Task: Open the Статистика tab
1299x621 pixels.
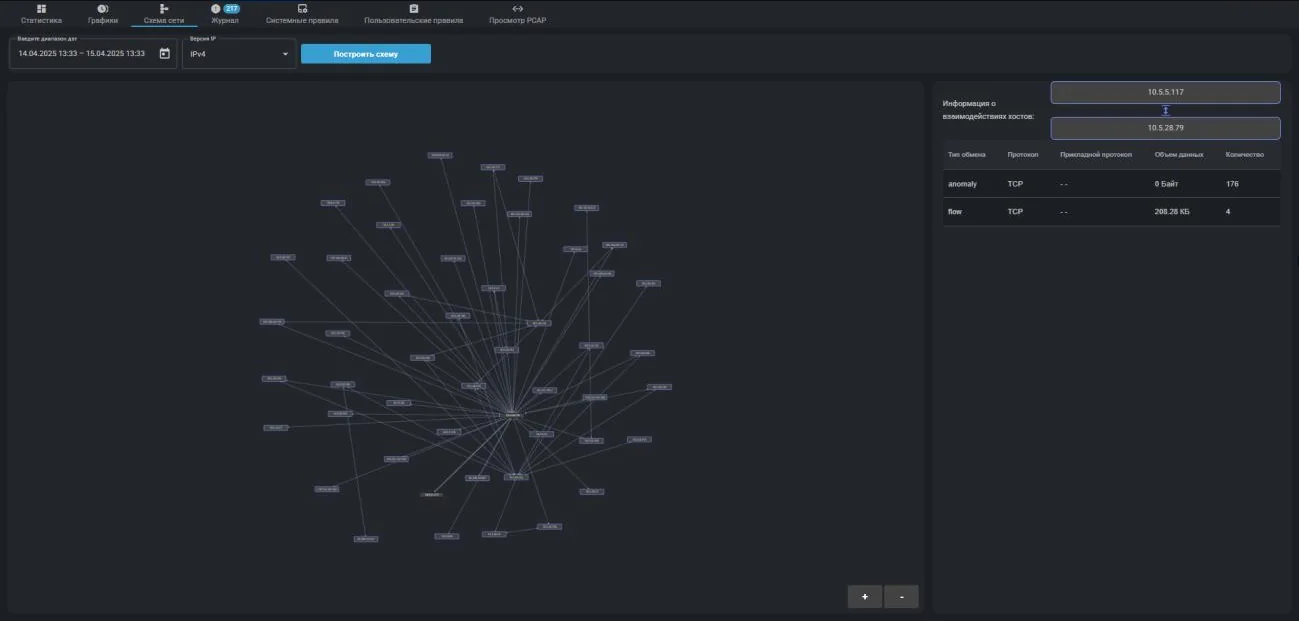Action: coord(41,14)
